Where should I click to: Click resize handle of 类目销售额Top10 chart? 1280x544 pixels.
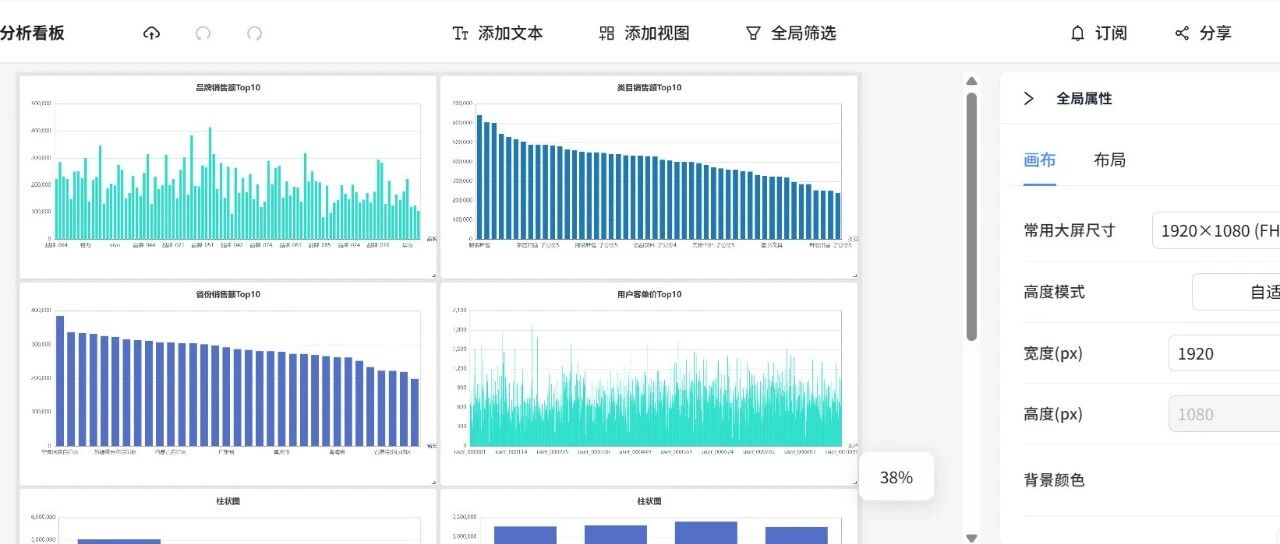click(854, 275)
